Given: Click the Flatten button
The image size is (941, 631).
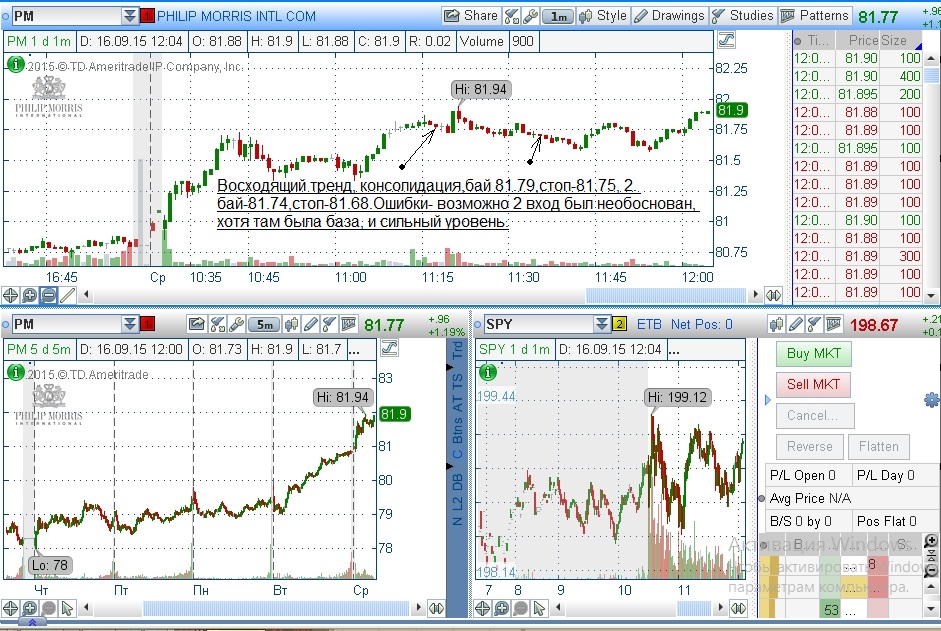Looking at the screenshot, I should (x=879, y=447).
